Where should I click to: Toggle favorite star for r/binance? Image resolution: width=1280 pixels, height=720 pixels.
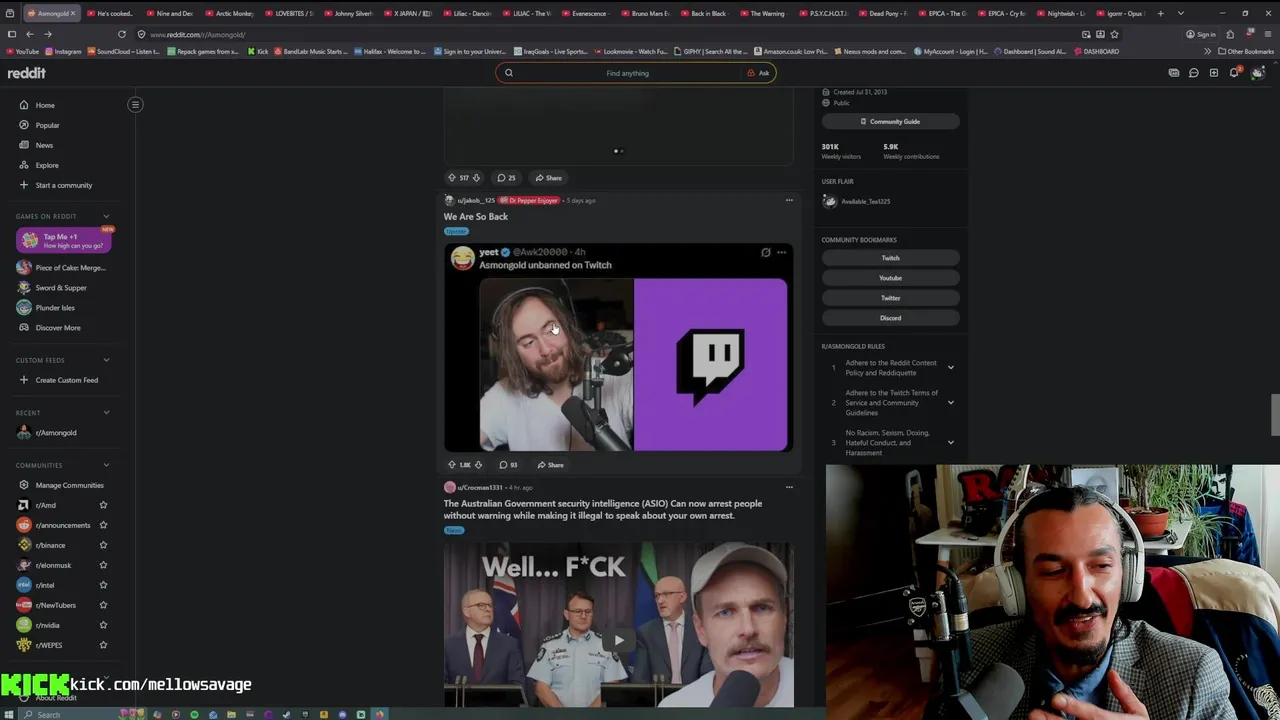tap(103, 545)
